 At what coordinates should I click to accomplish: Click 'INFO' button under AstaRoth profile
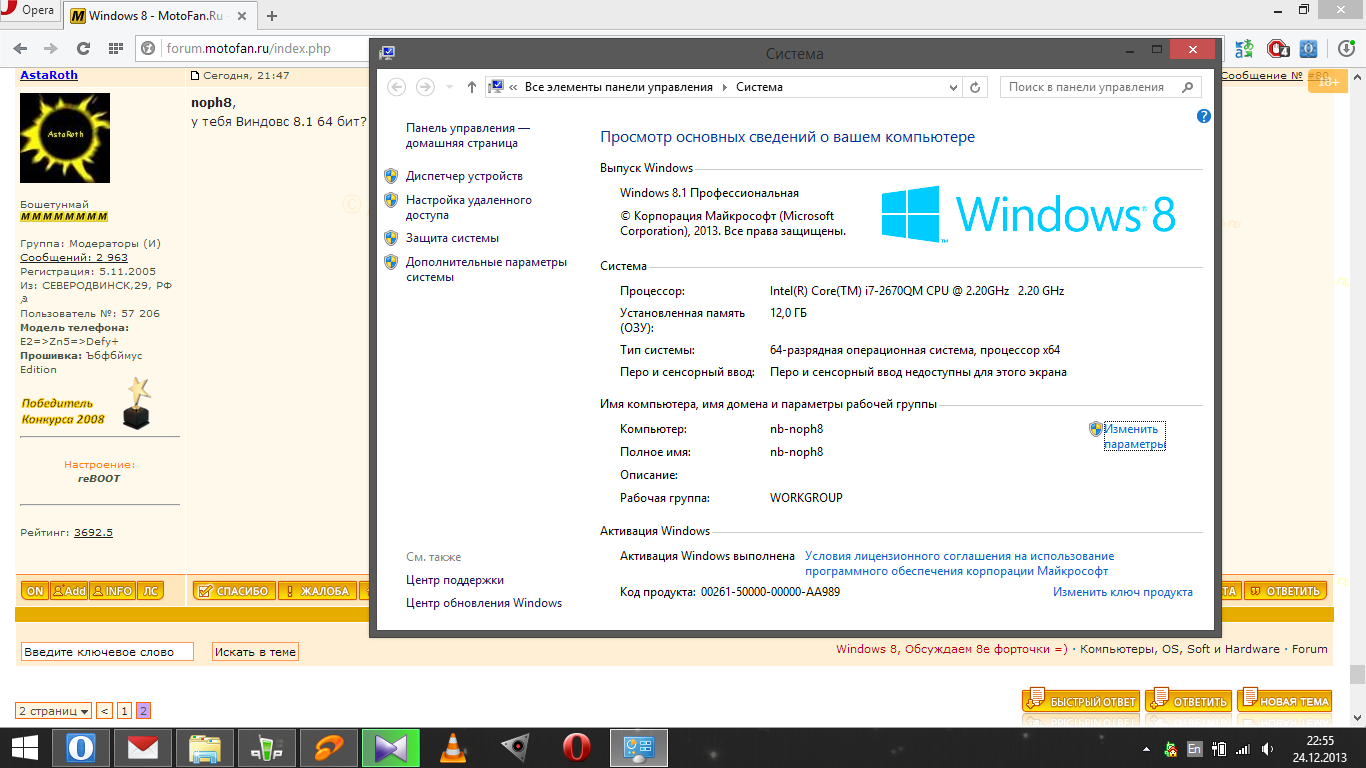coord(112,591)
